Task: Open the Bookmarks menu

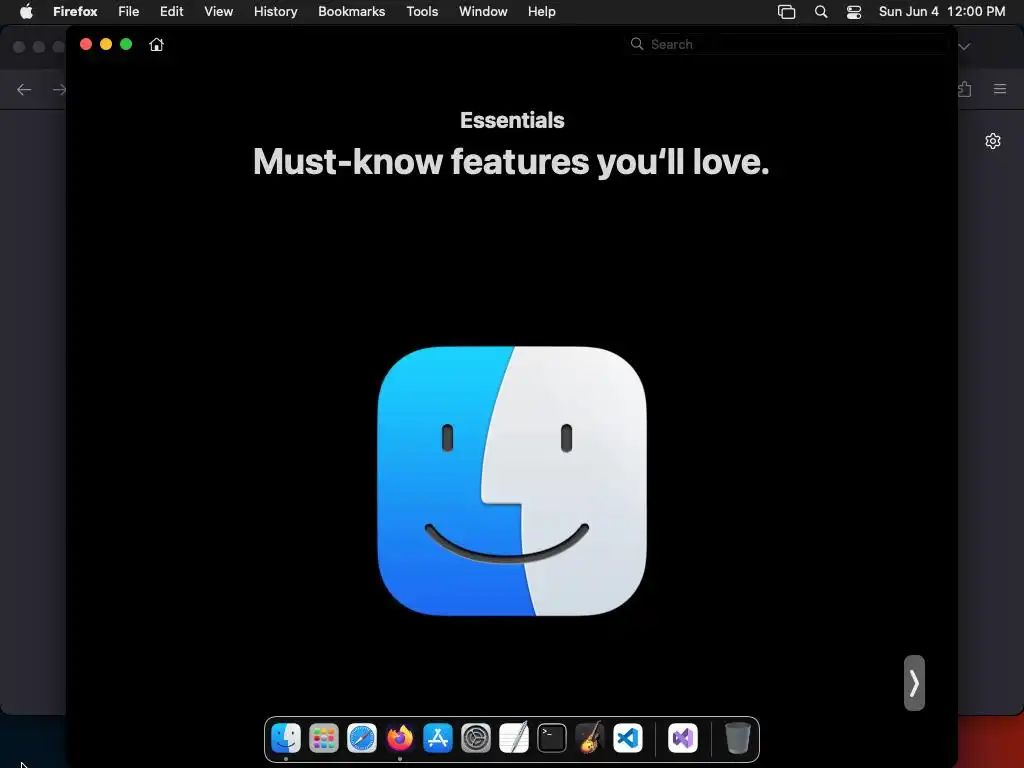Action: tap(351, 11)
